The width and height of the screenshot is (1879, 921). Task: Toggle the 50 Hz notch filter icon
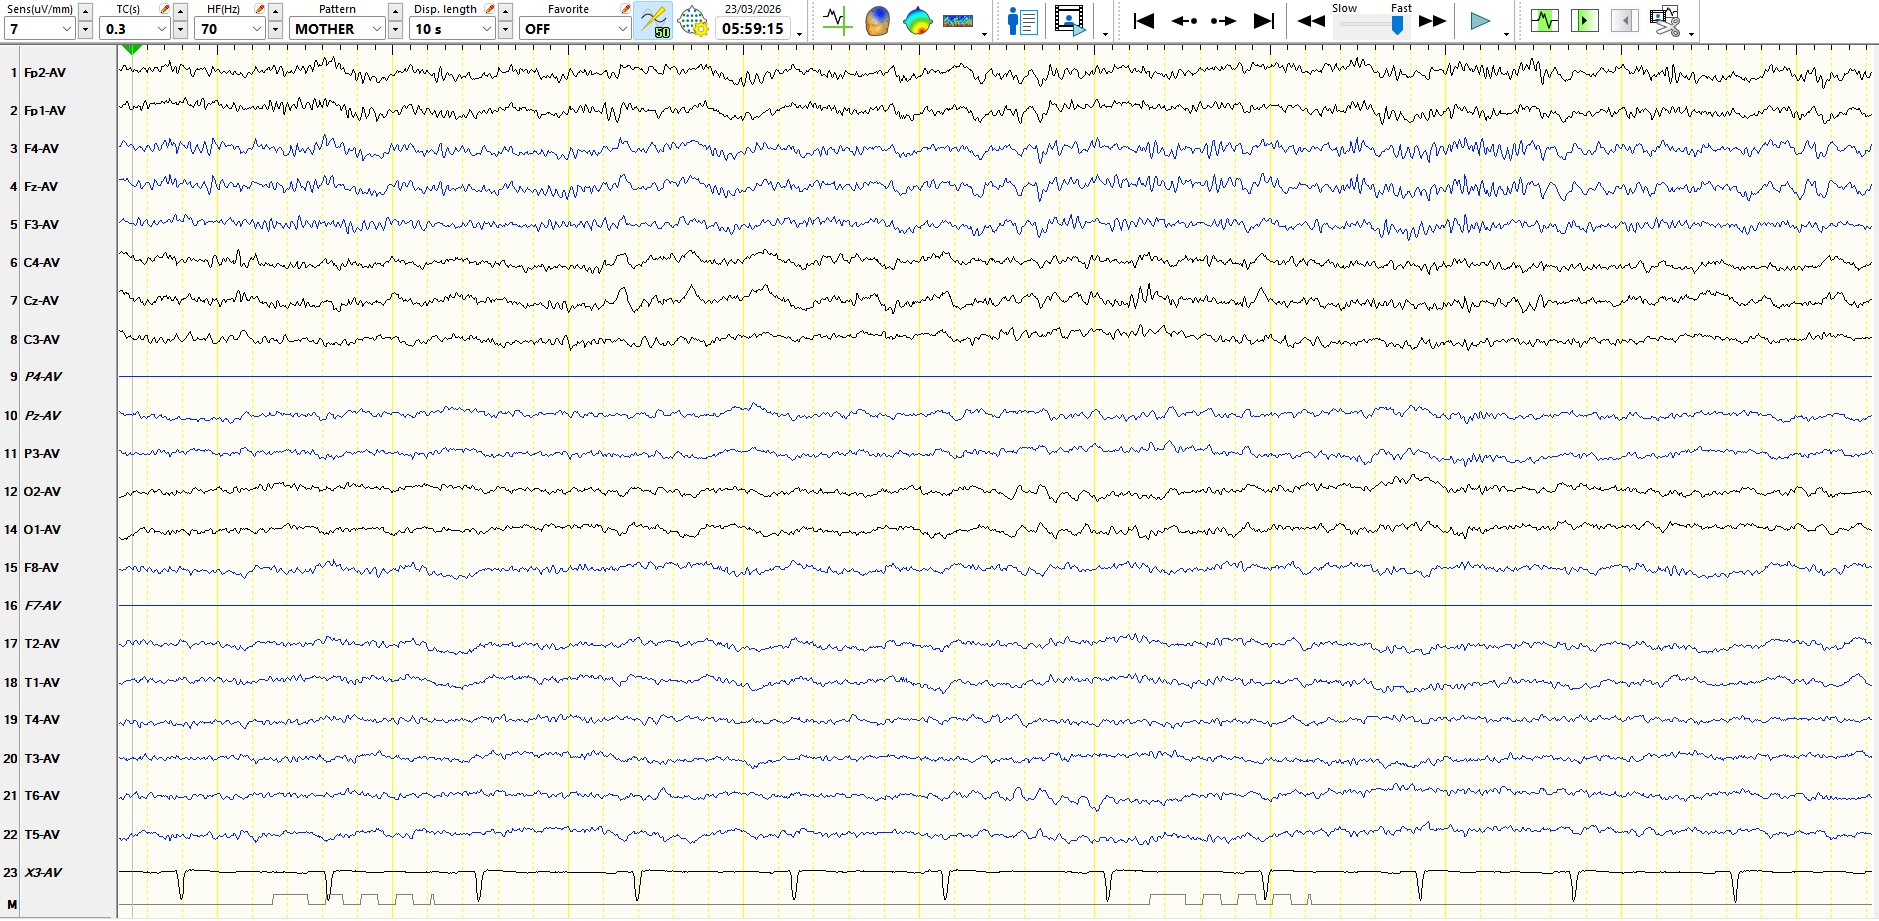pos(653,20)
